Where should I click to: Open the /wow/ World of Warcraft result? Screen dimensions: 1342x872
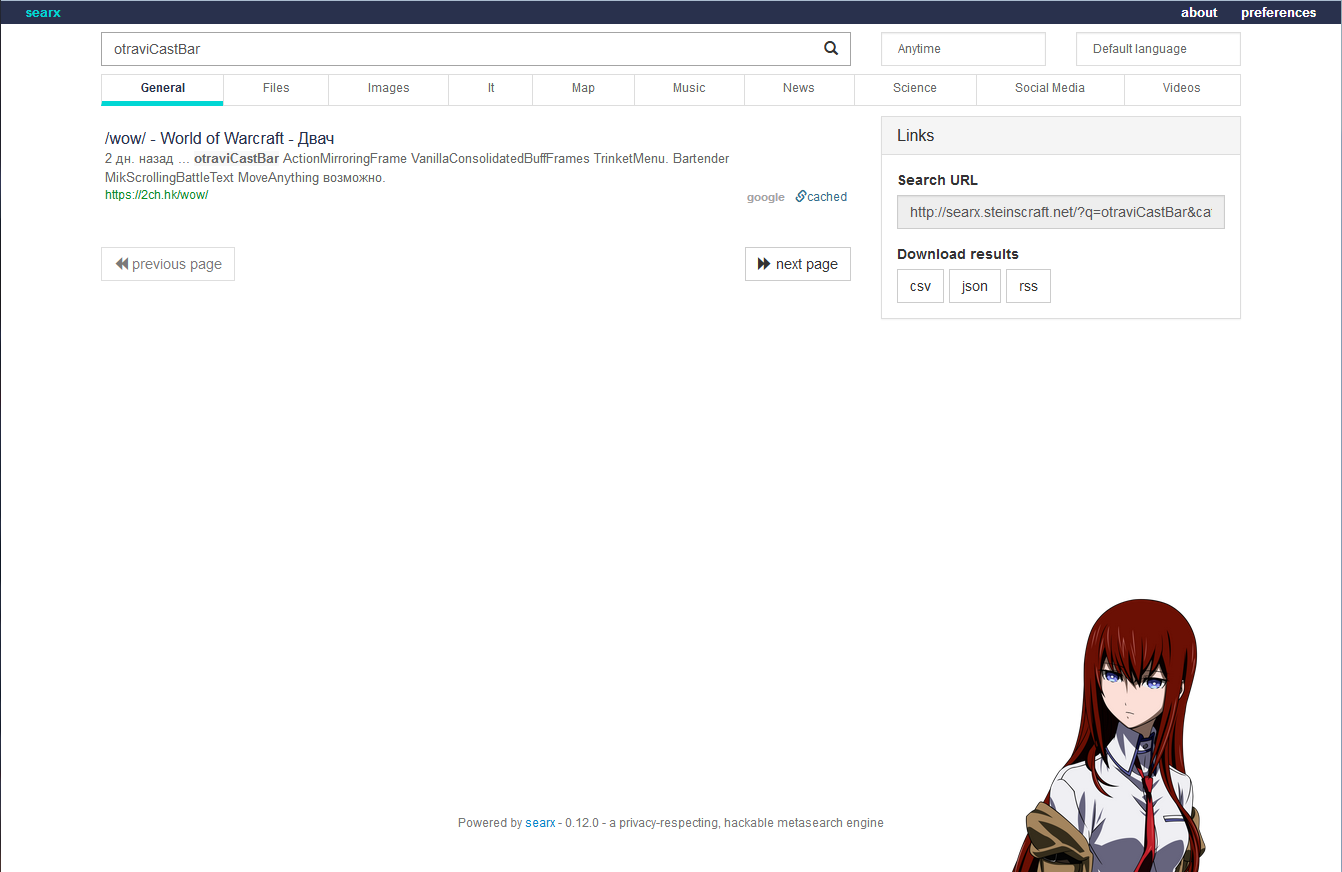click(x=219, y=138)
